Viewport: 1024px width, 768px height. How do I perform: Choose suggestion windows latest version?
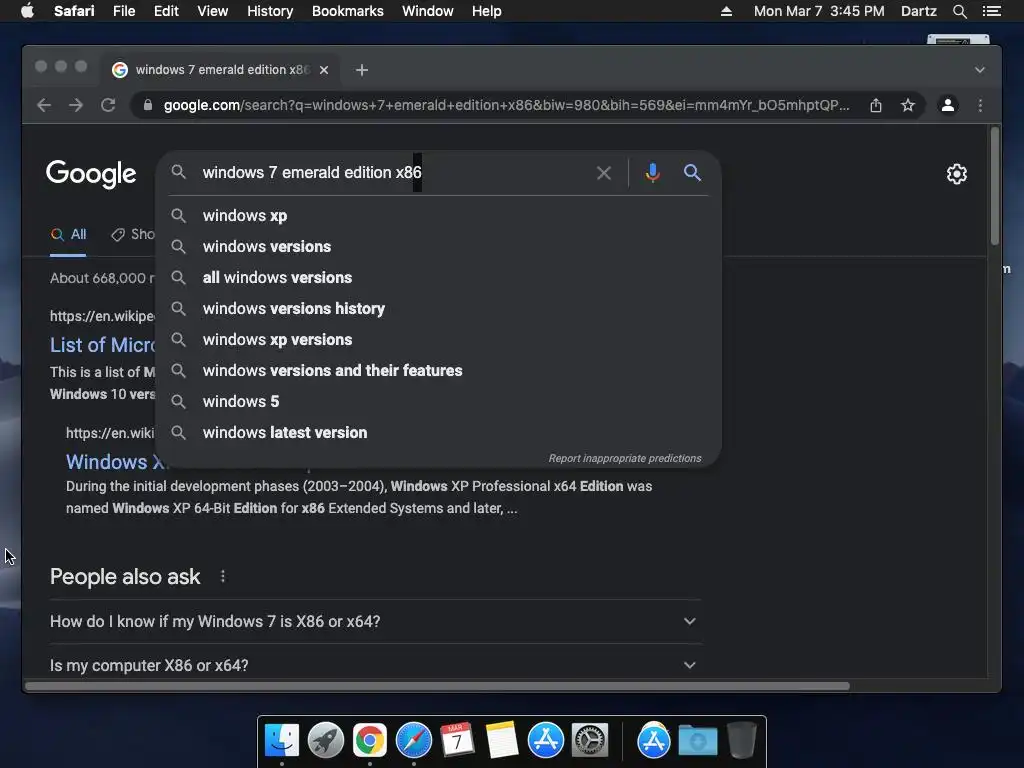point(439,433)
